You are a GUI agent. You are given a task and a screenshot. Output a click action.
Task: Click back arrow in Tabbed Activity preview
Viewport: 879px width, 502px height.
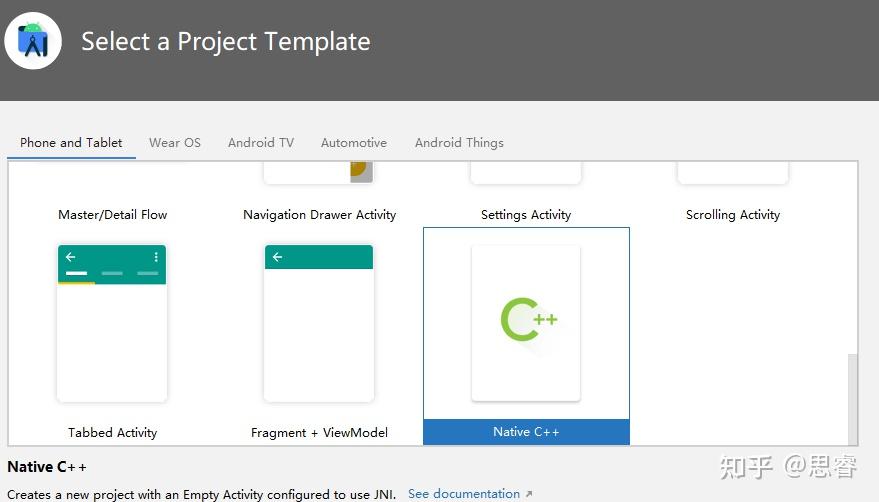coord(70,257)
